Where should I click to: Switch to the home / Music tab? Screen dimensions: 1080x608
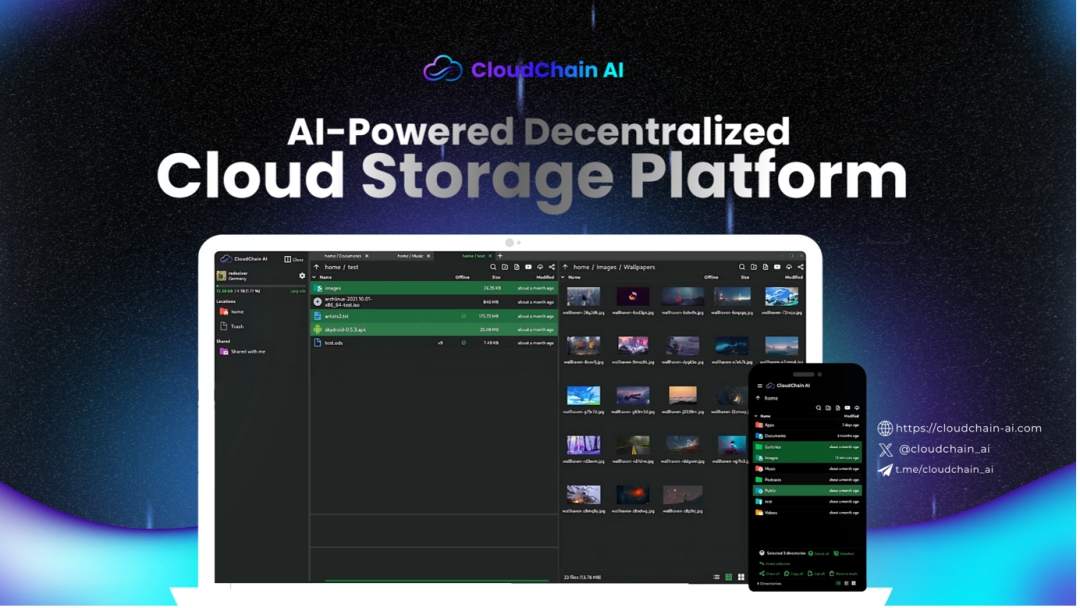410,256
